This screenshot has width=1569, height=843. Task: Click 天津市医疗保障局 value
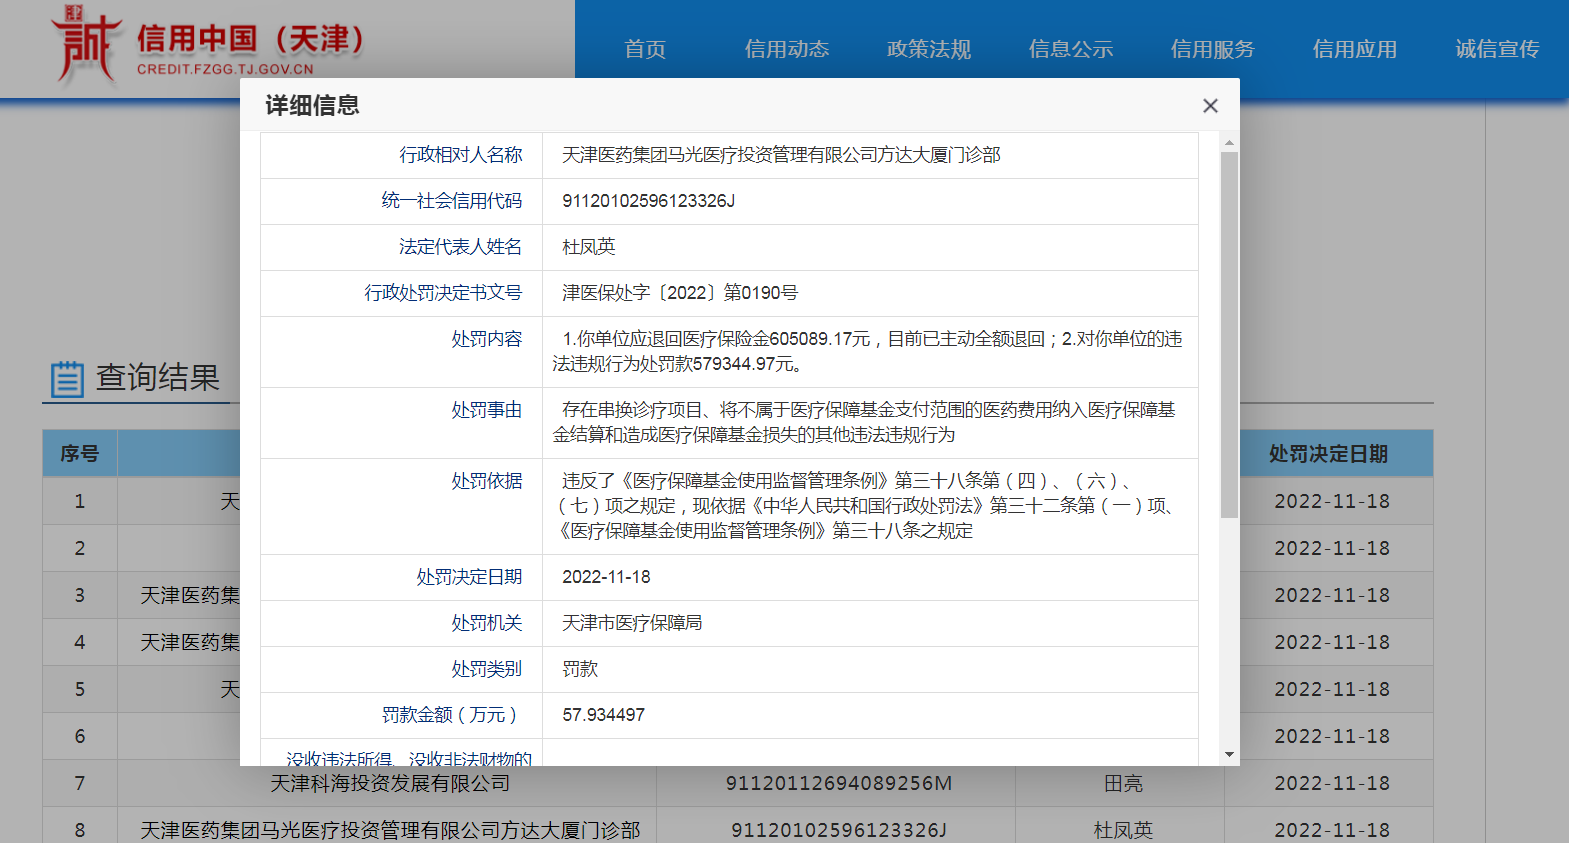pos(632,623)
